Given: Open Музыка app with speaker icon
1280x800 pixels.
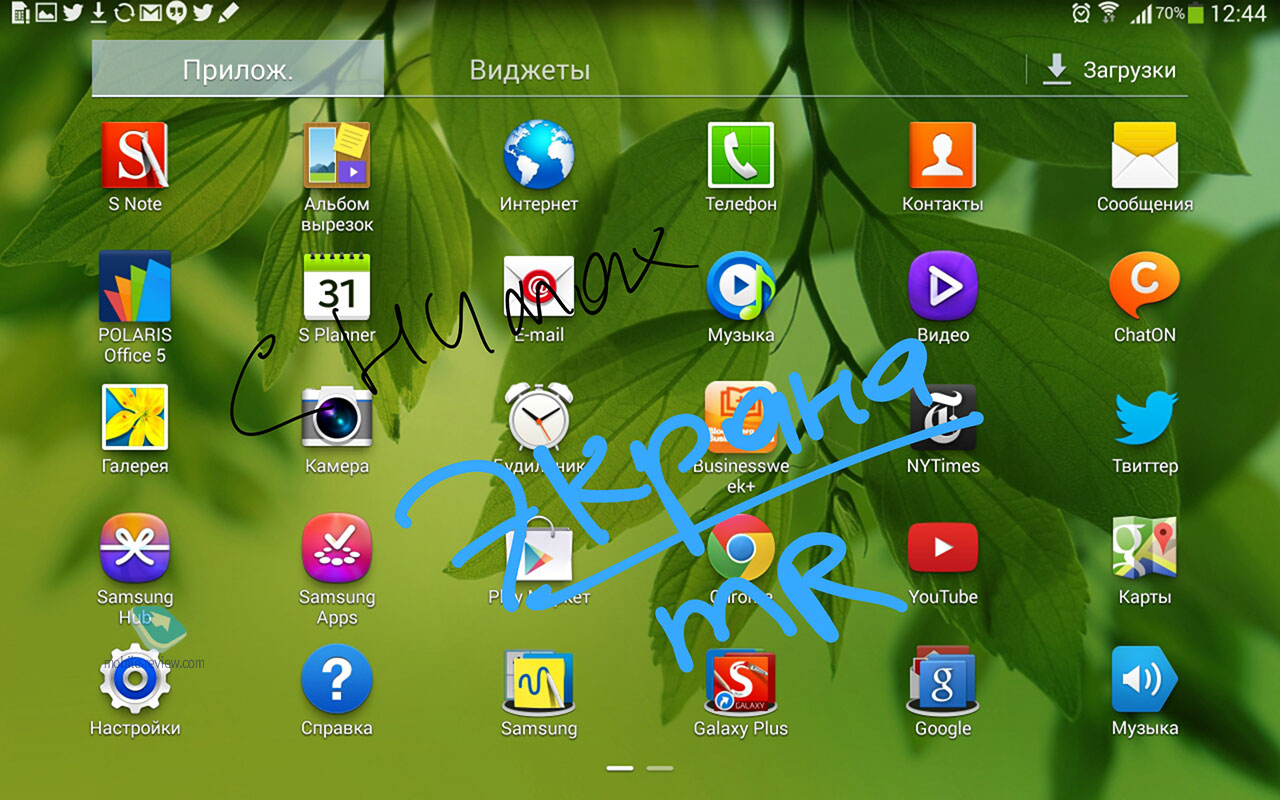Looking at the screenshot, I should 1145,679.
